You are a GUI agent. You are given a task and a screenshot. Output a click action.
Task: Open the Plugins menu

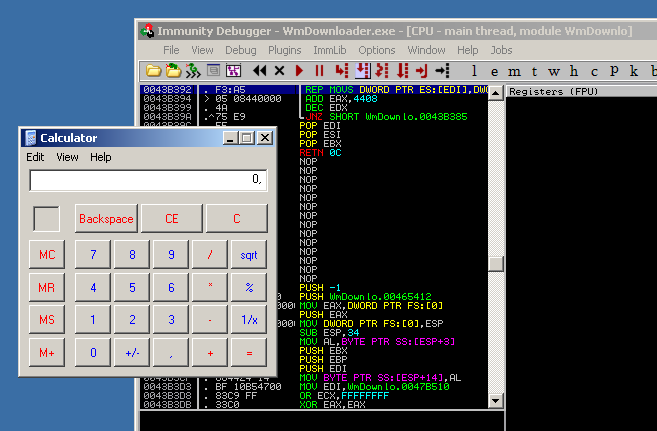coord(285,50)
